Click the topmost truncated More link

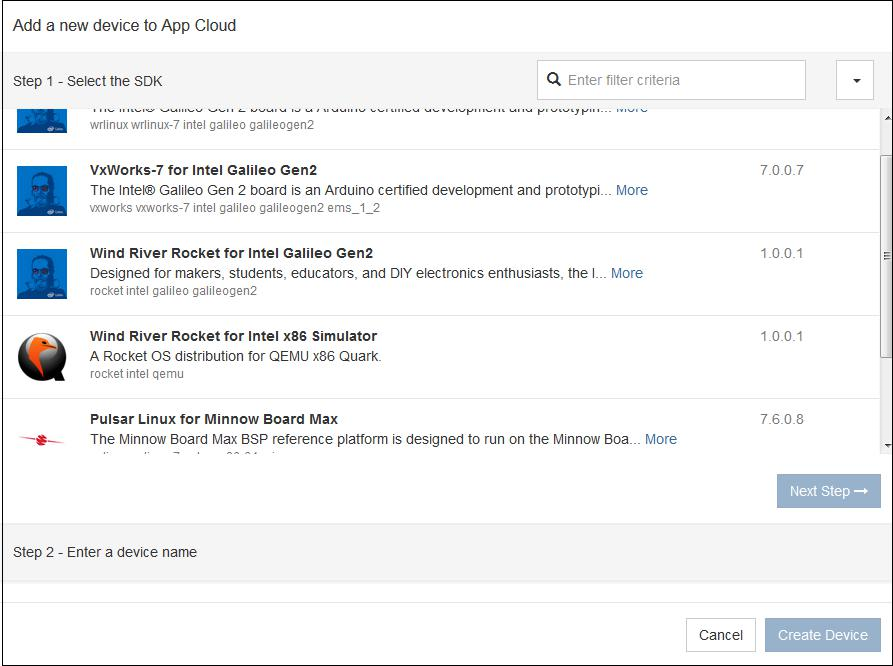coord(631,109)
